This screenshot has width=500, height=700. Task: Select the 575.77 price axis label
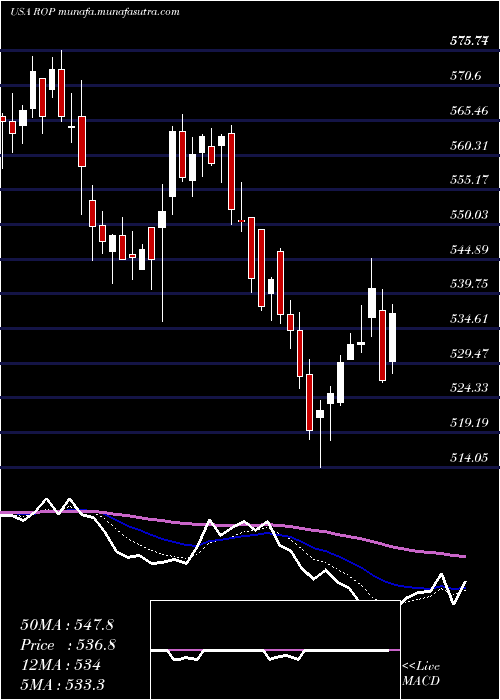(469, 41)
